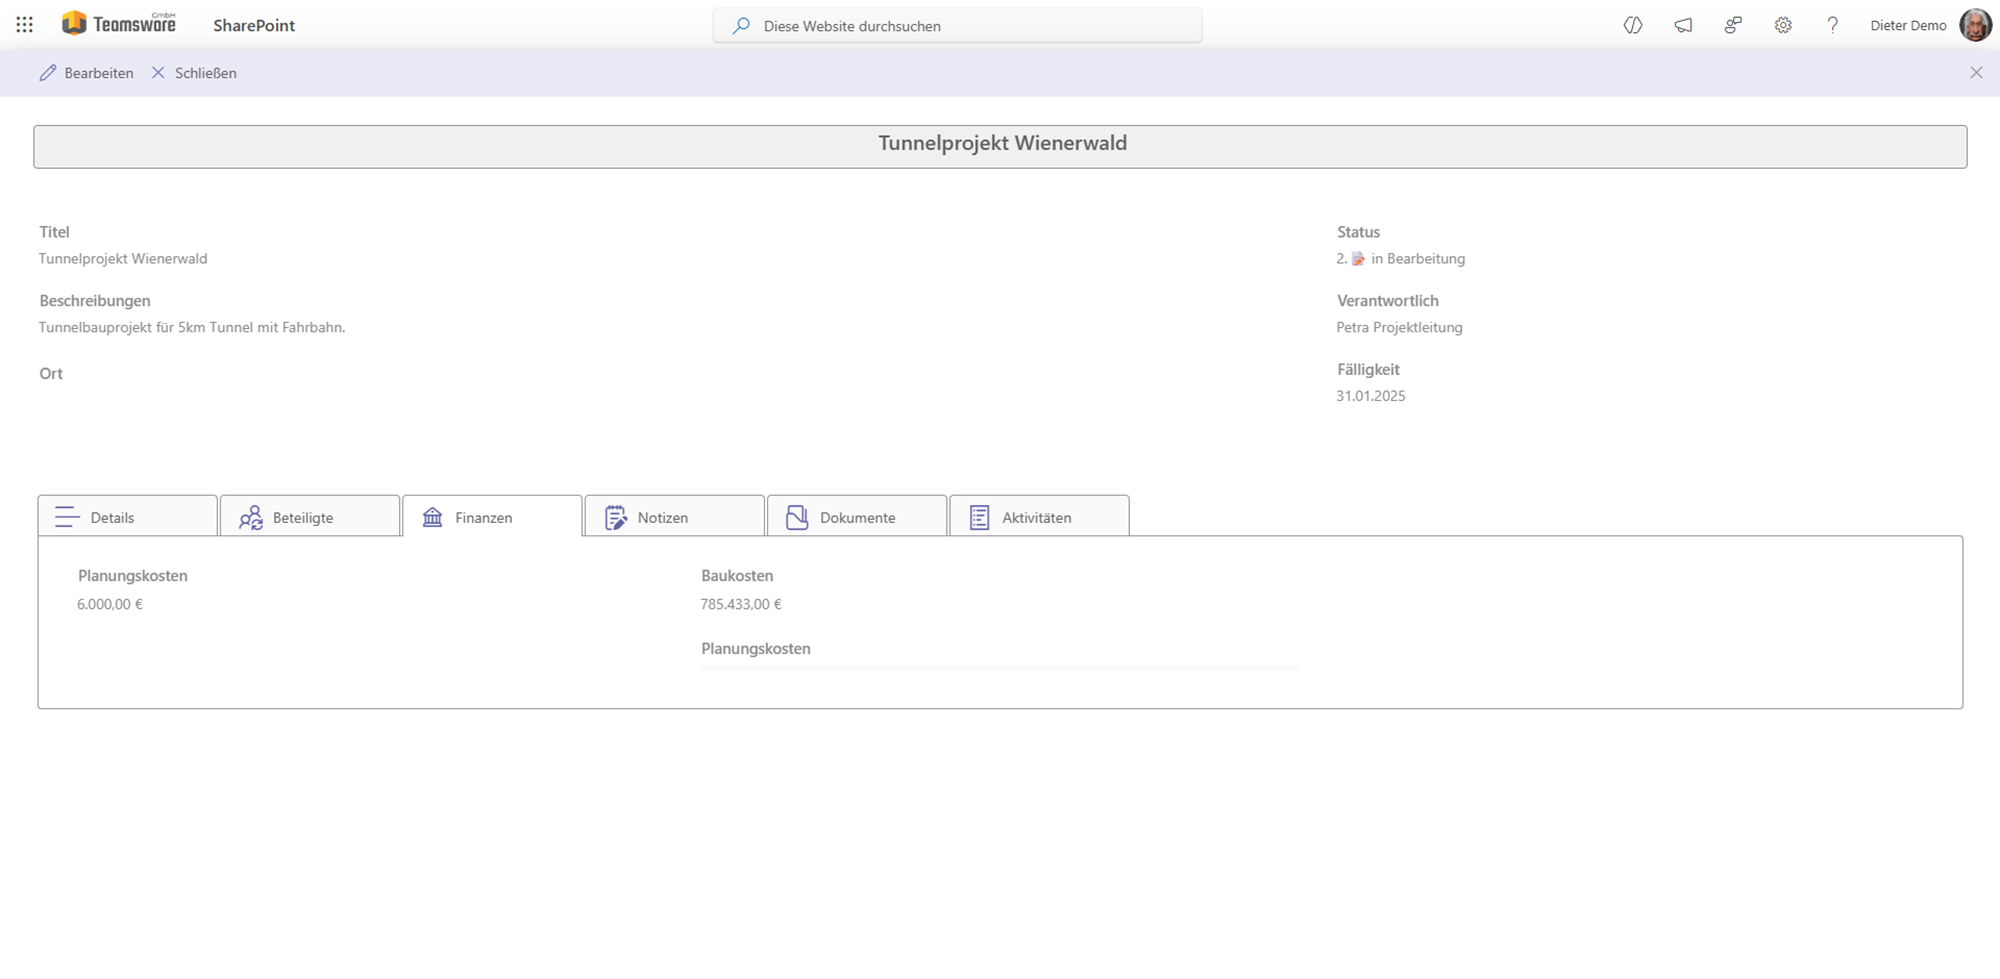Open the share network icon in header
This screenshot has height=979, width=2000.
point(1733,25)
